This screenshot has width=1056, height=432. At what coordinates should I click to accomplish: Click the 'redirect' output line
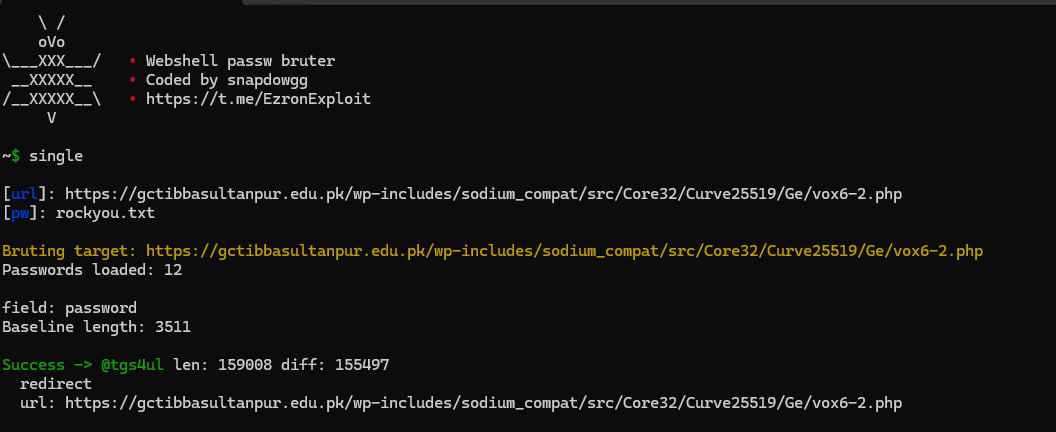coord(56,384)
